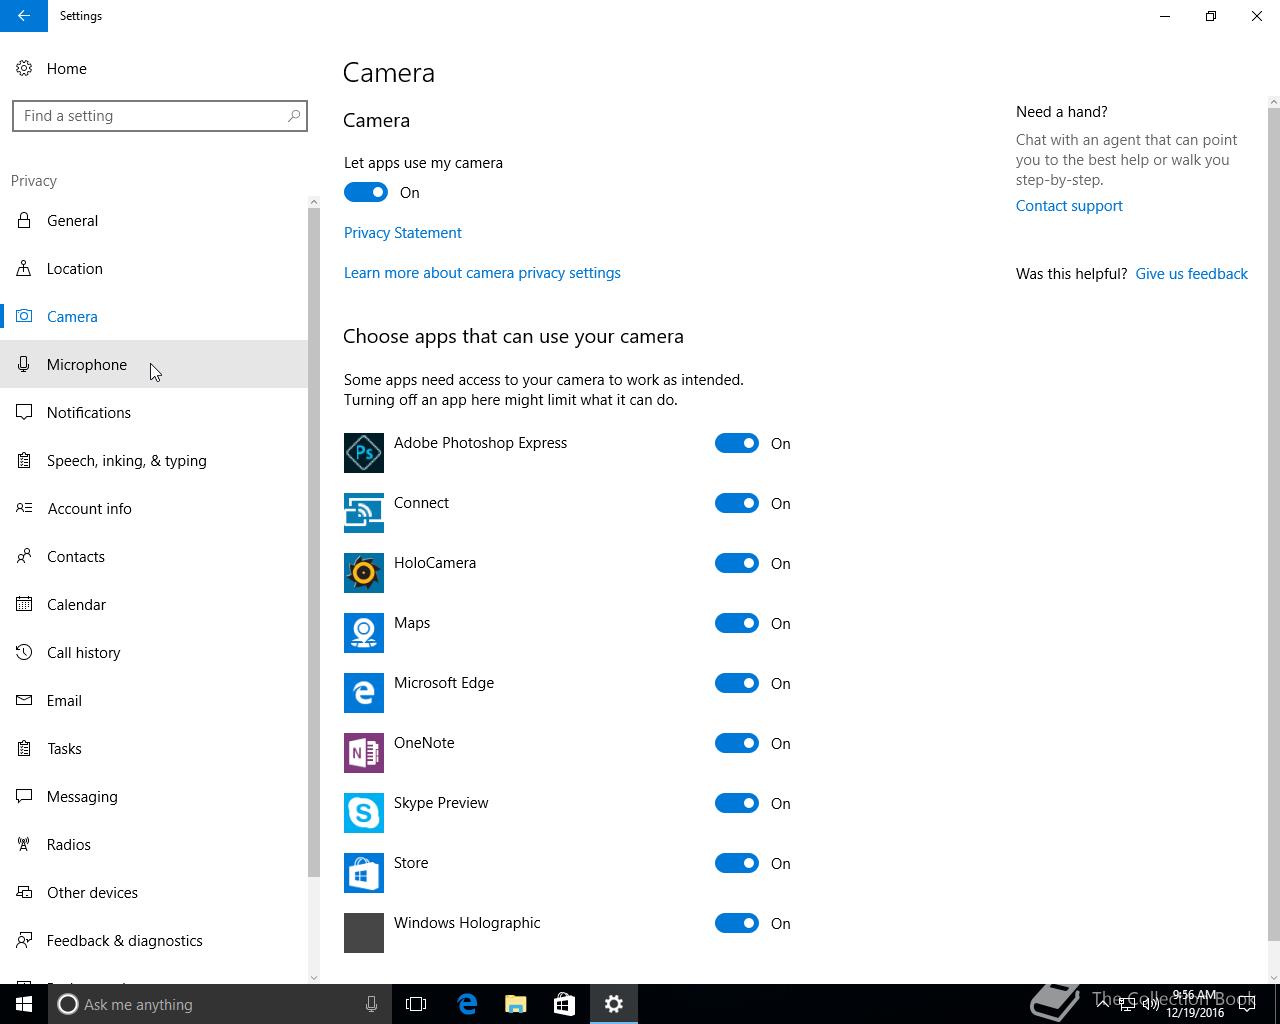1280x1024 pixels.
Task: Click the Location person icon in sidebar
Action: click(24, 268)
